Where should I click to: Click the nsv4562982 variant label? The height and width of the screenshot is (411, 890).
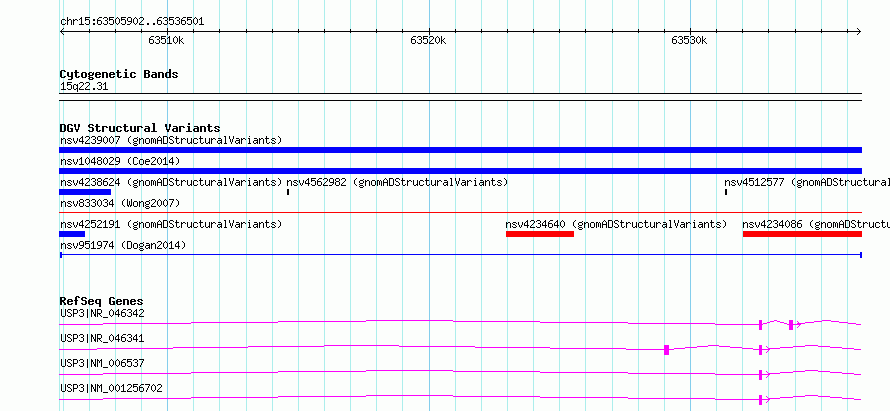pos(397,182)
